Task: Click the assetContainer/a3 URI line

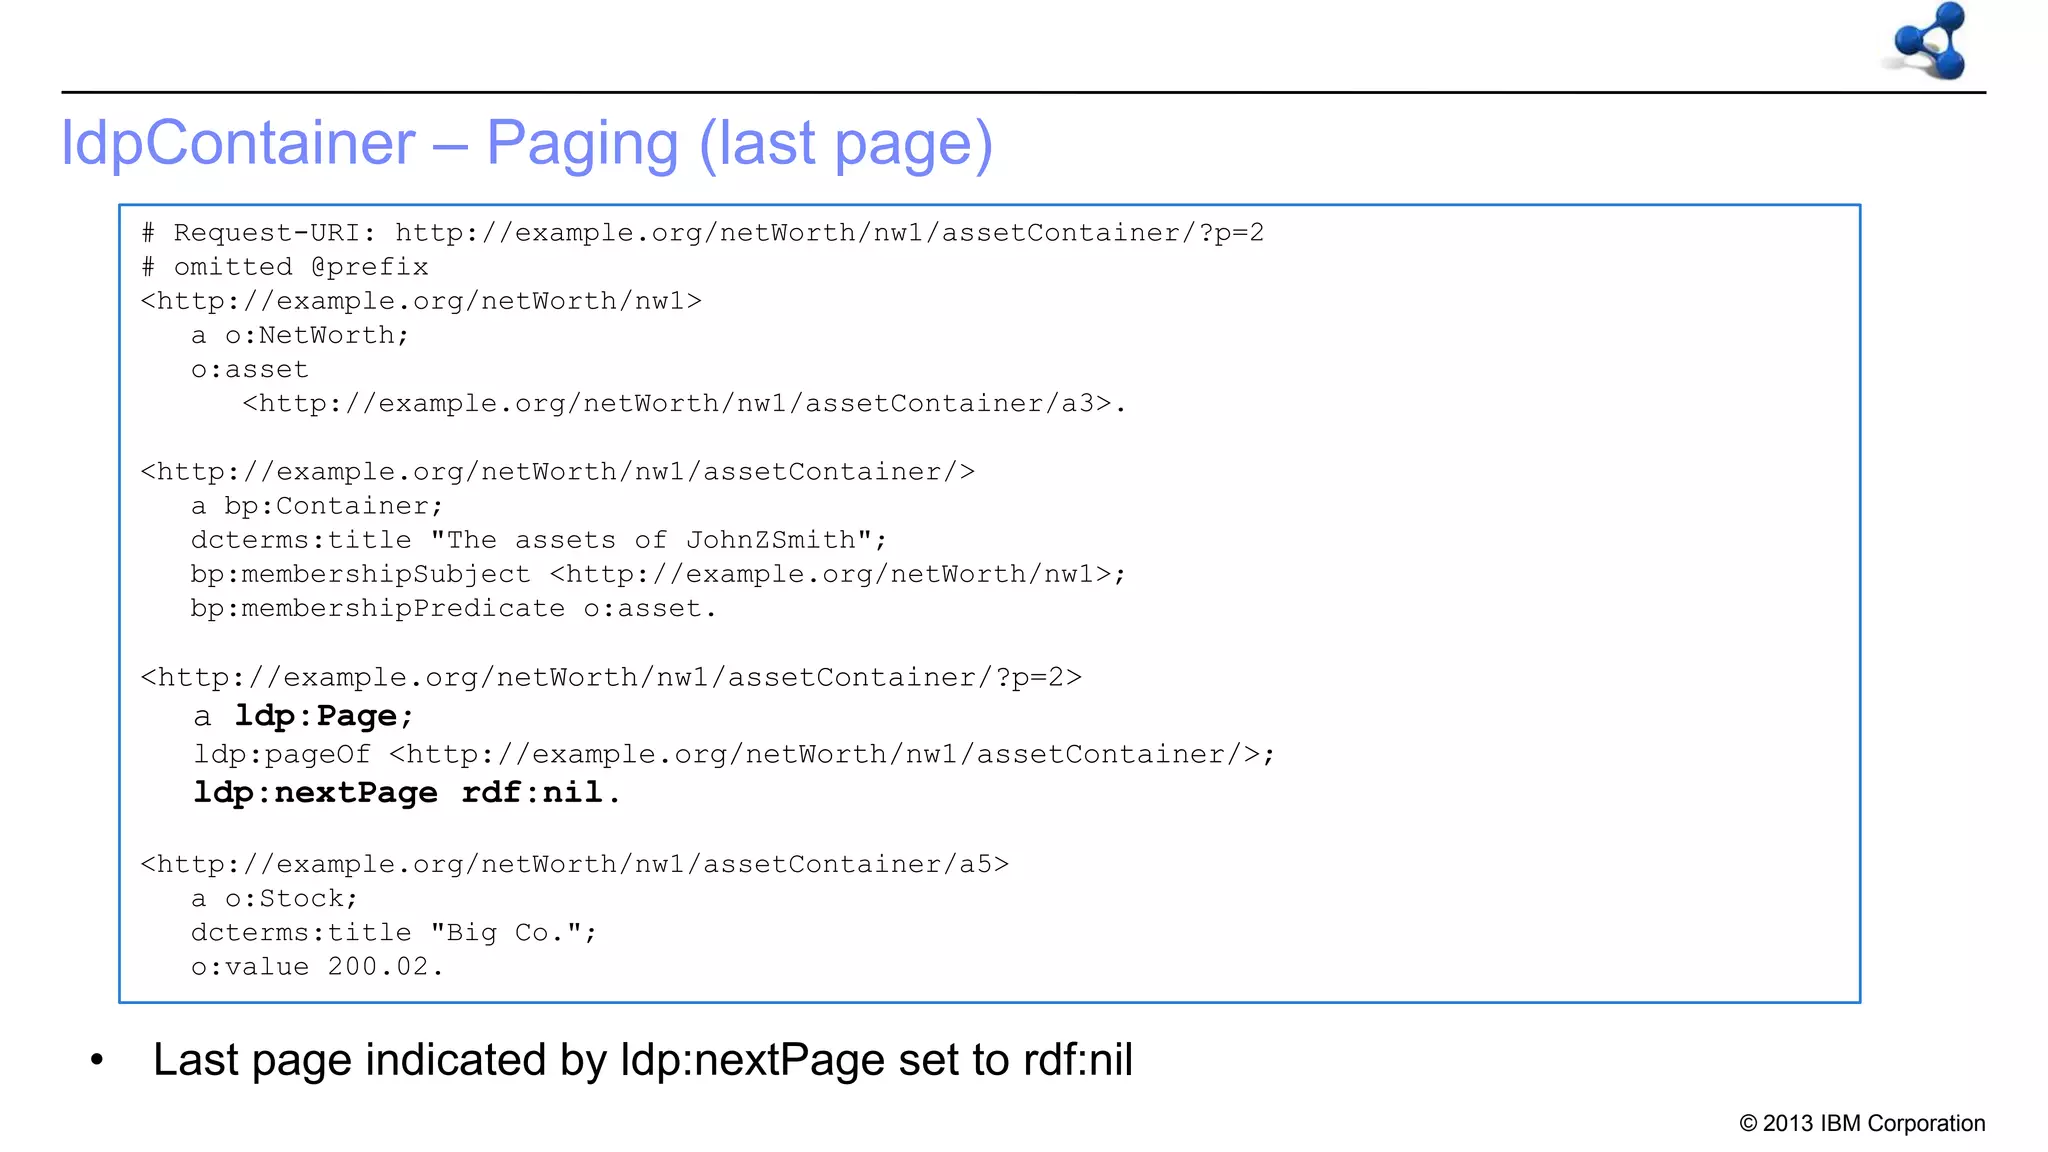Action: pos(684,403)
